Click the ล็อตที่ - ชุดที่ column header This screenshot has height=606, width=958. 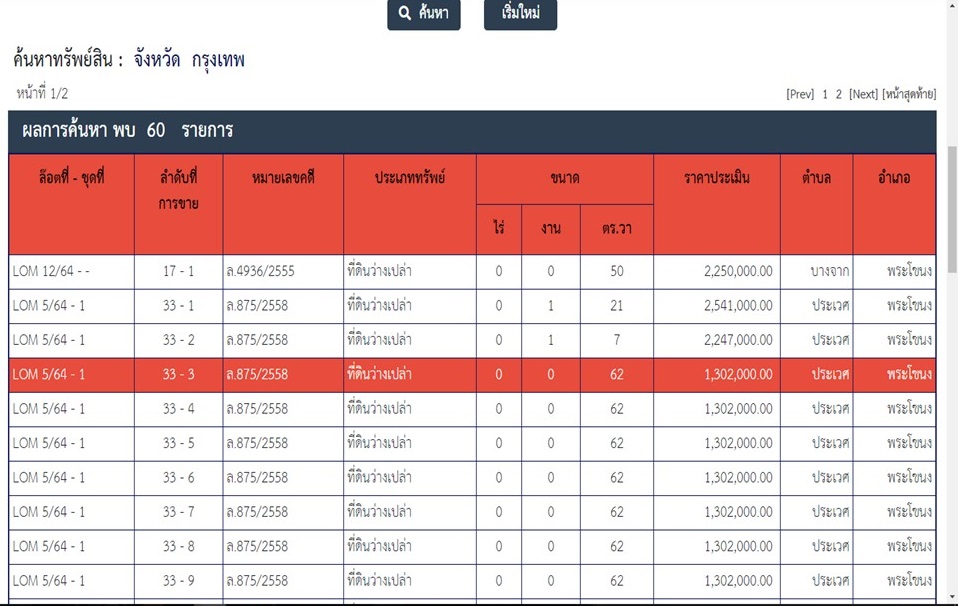pos(71,178)
